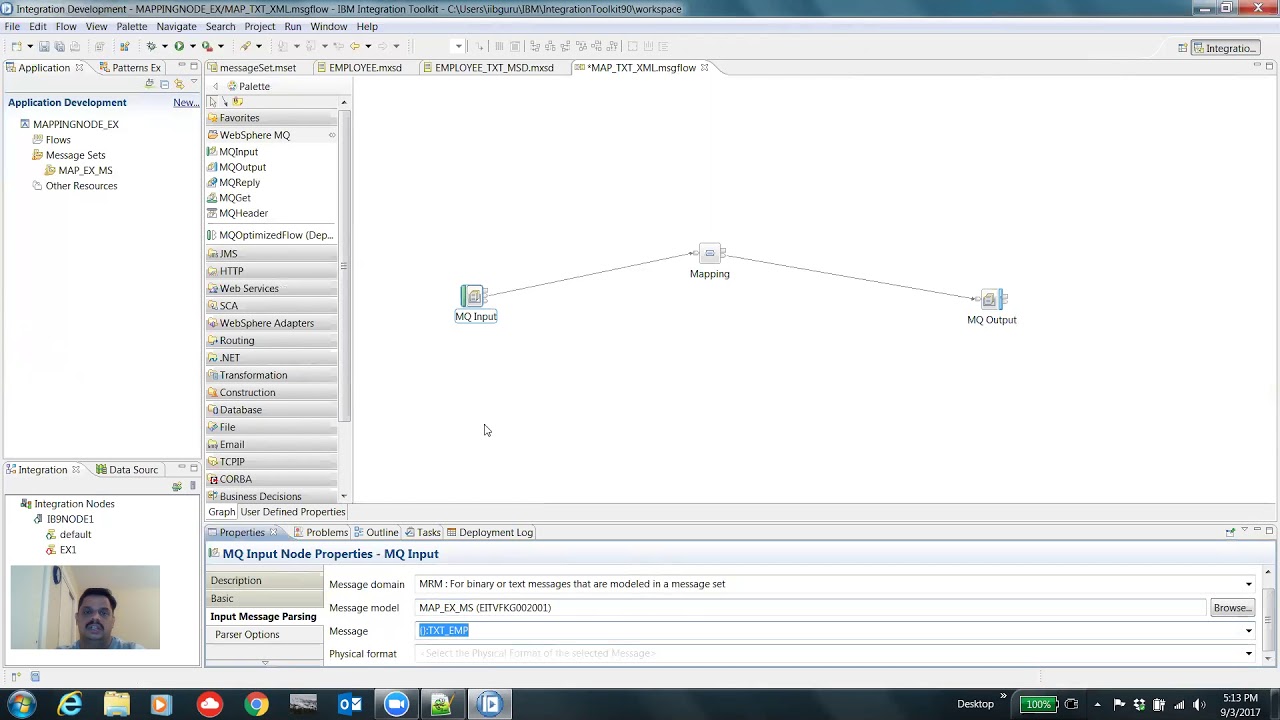The image size is (1280, 720).
Task: Click the Run toolbar button
Action: (179, 46)
